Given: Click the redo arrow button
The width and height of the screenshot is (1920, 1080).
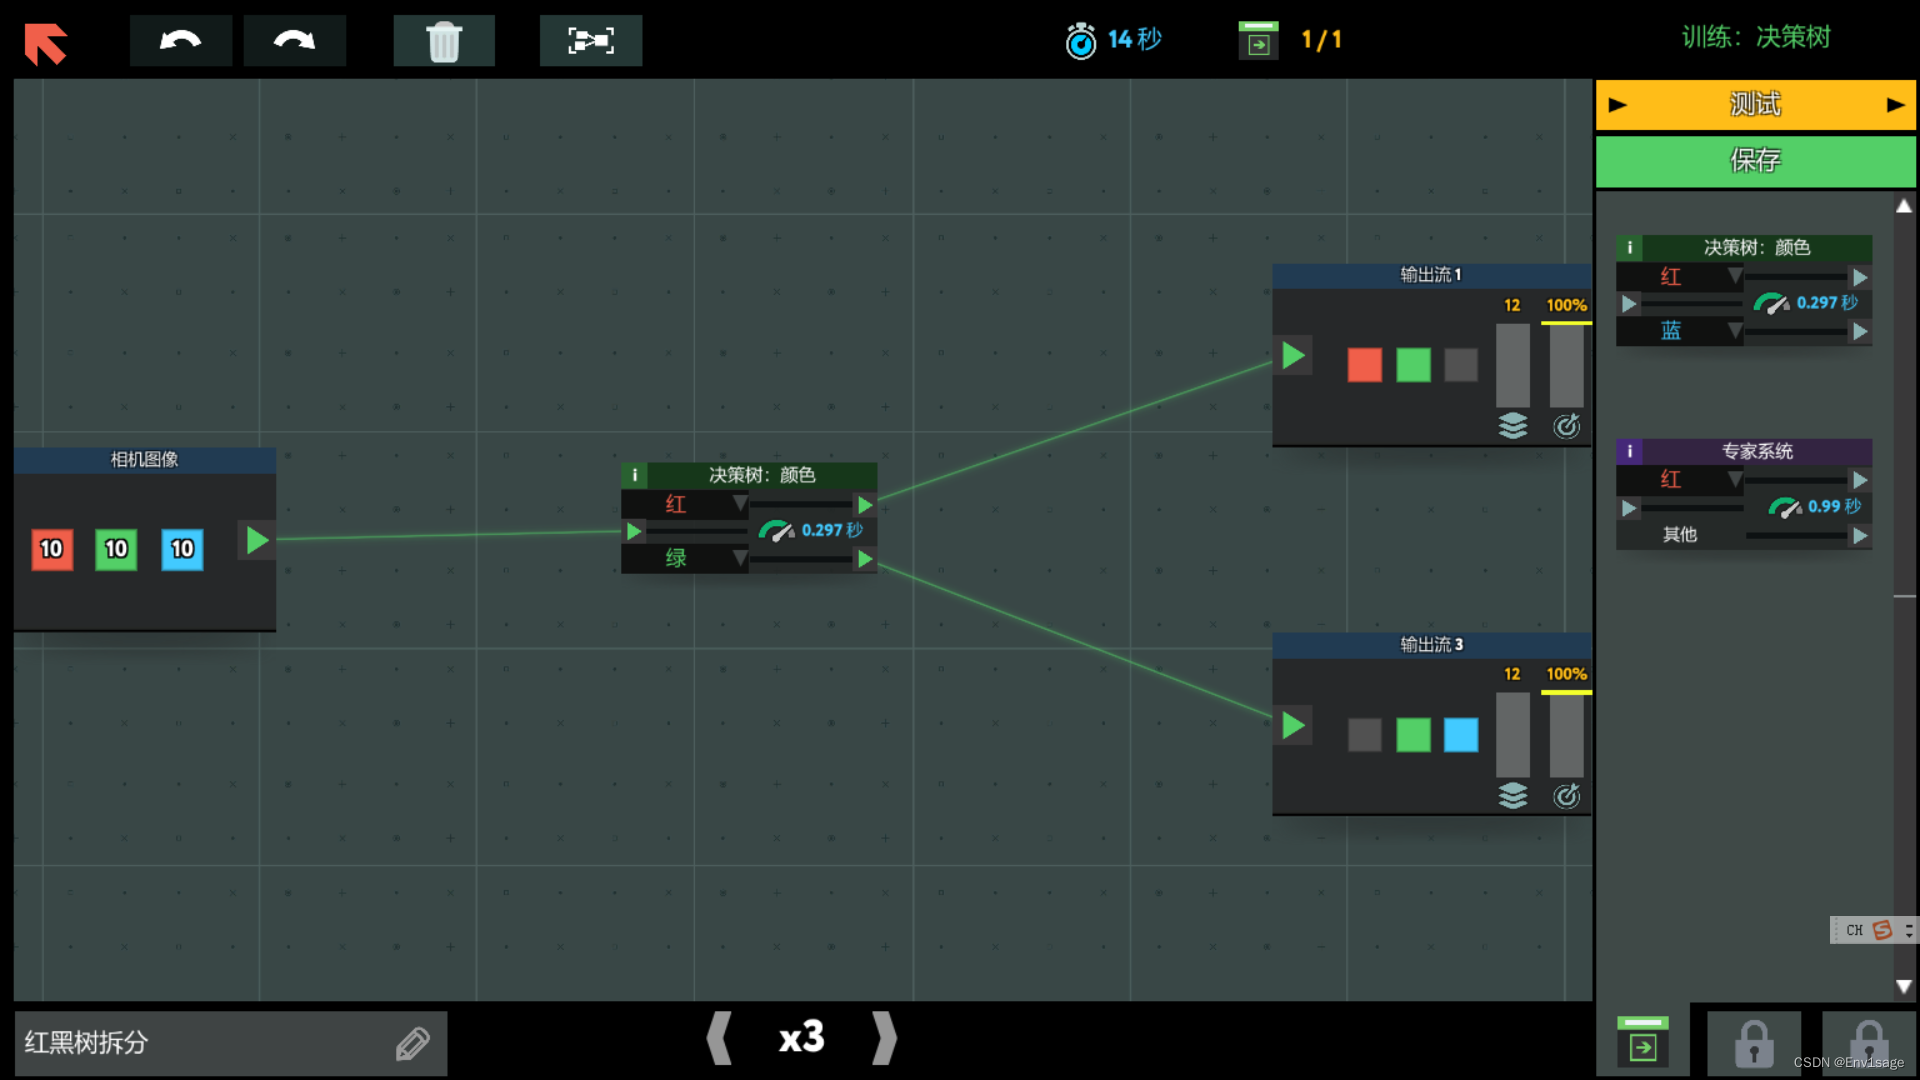Looking at the screenshot, I should [295, 41].
